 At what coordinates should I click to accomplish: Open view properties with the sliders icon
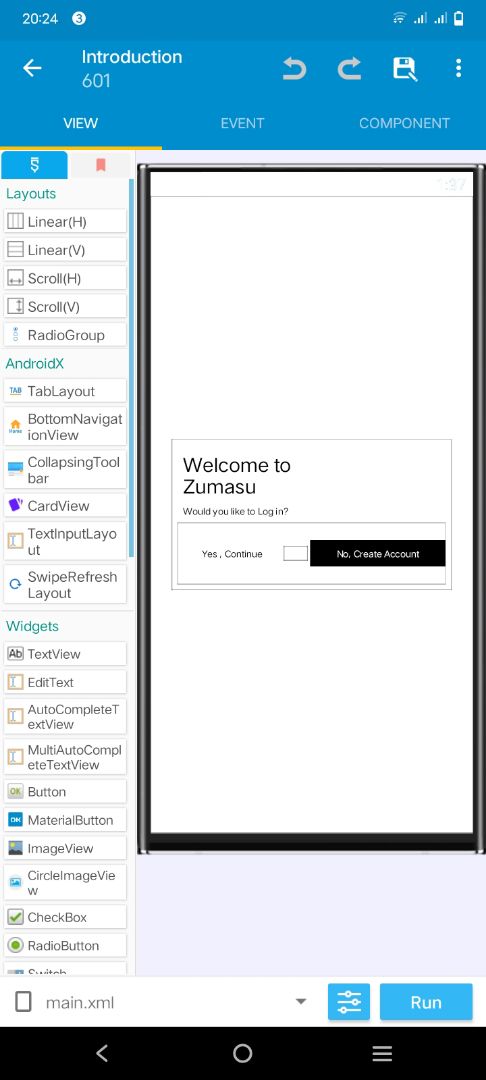349,1001
